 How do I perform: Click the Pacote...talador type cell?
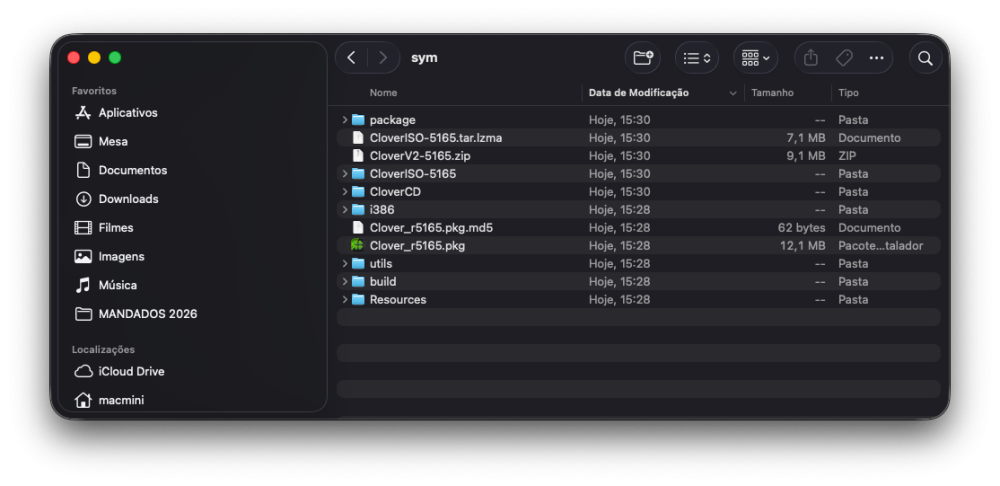[x=880, y=246]
